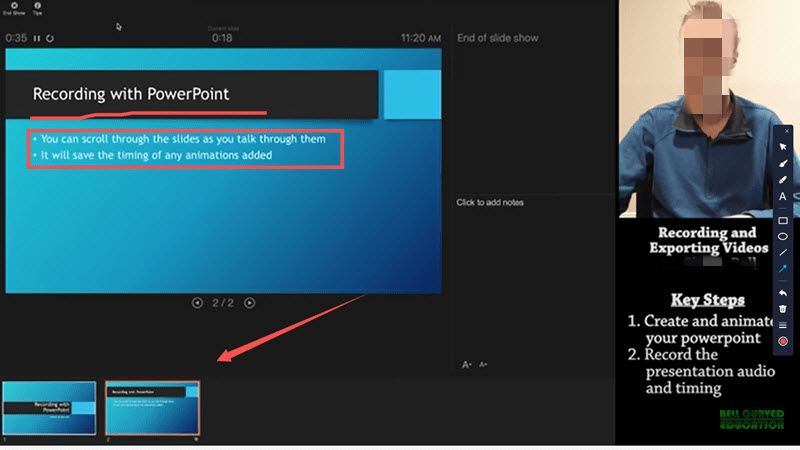Click the 2 / 2 slide counter
The image size is (800, 450).
click(x=223, y=303)
